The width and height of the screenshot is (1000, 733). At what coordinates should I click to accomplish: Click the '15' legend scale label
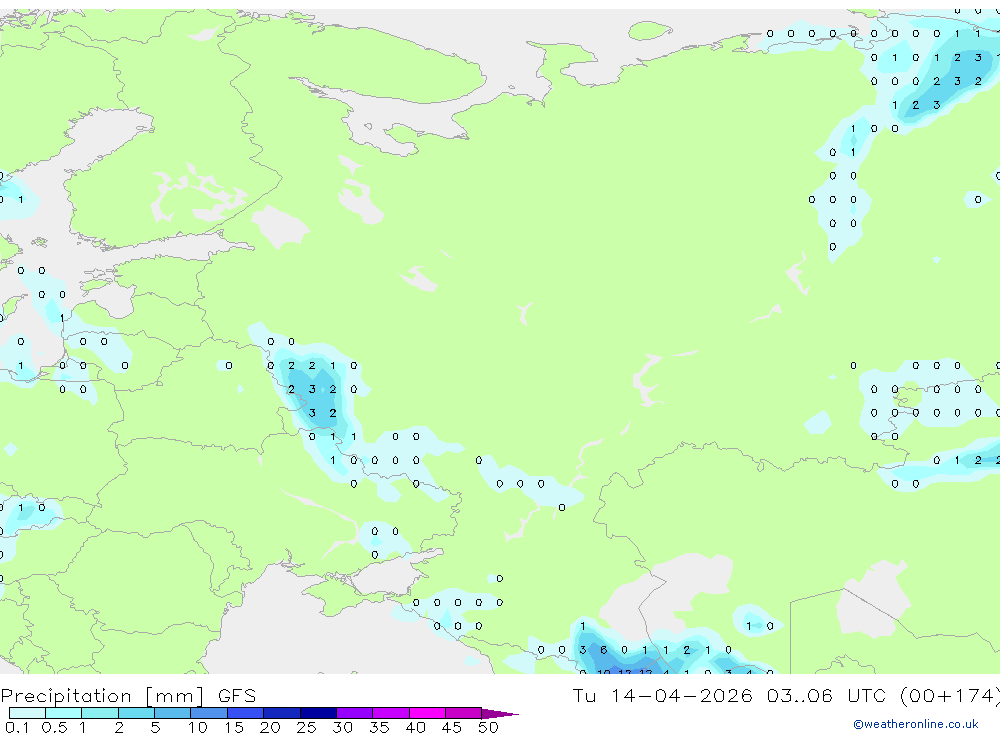click(x=234, y=727)
